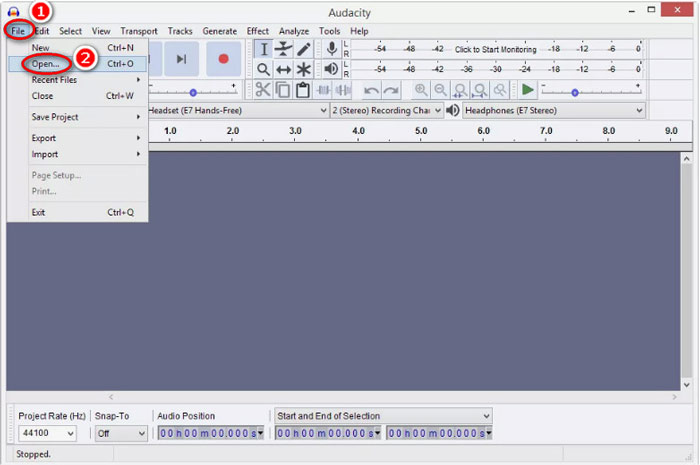Click the Silence audio icon
This screenshot has height=465, width=700.
[x=343, y=90]
